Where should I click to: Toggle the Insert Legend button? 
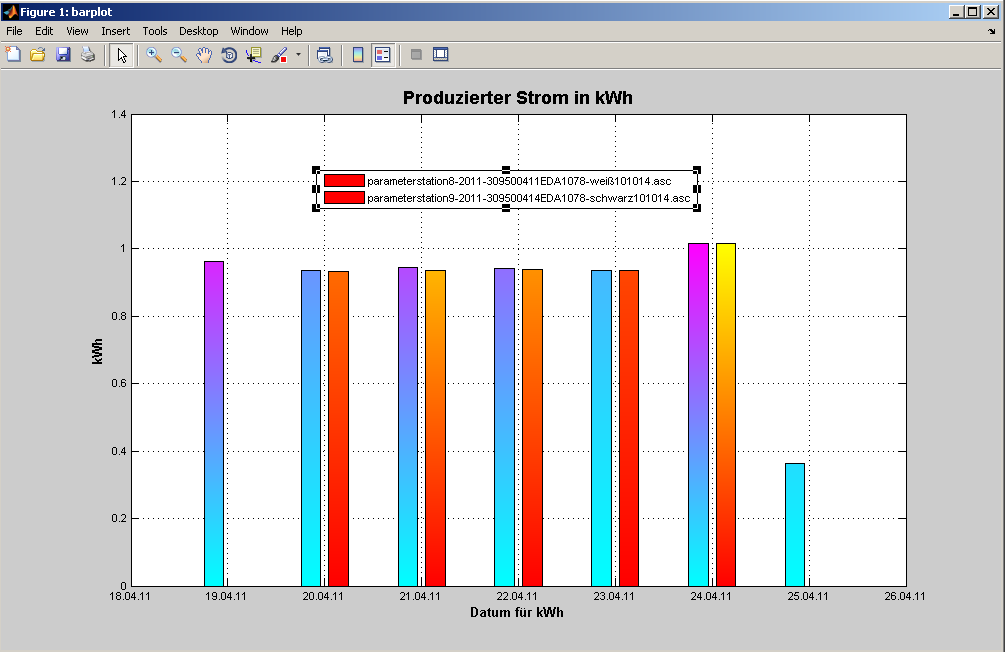pyautogui.click(x=382, y=55)
